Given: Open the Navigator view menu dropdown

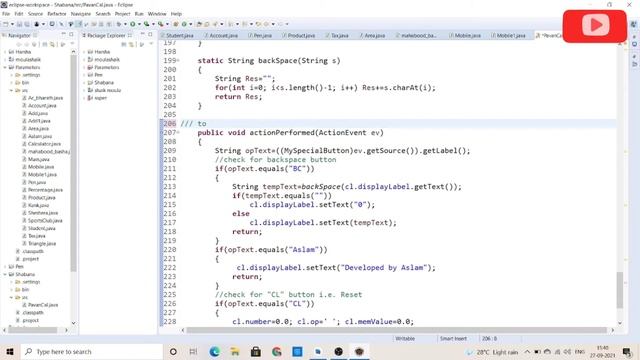Looking at the screenshot, I should (x=72, y=44).
